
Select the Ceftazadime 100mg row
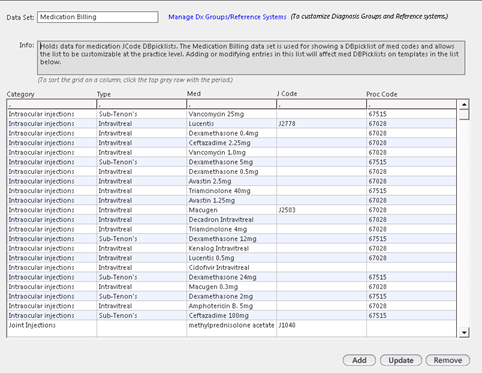(x=232, y=316)
